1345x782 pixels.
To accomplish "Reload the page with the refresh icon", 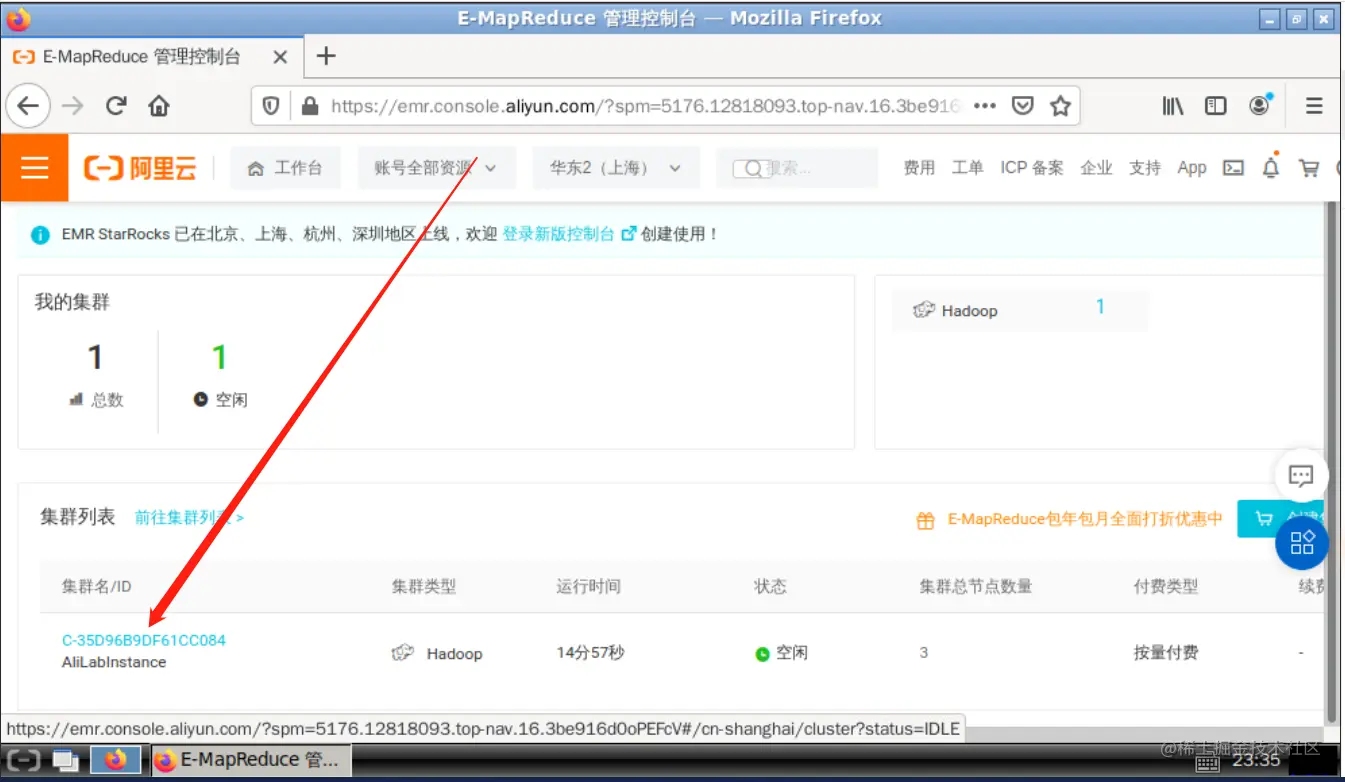I will [x=116, y=105].
